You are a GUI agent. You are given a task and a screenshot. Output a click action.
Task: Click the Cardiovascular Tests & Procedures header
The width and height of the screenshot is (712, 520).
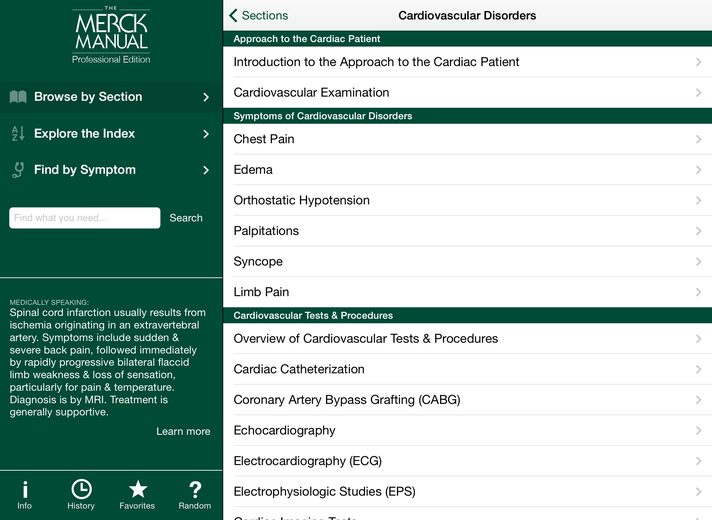coord(467,316)
